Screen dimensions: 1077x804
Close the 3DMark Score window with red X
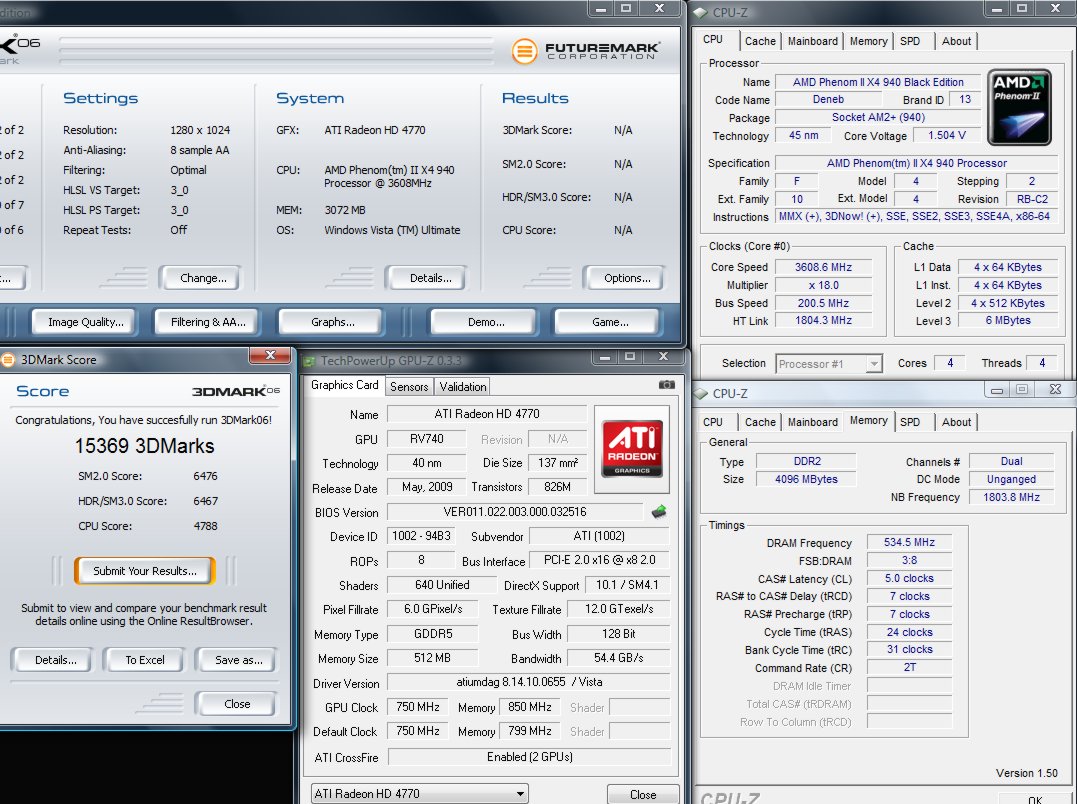[x=271, y=355]
